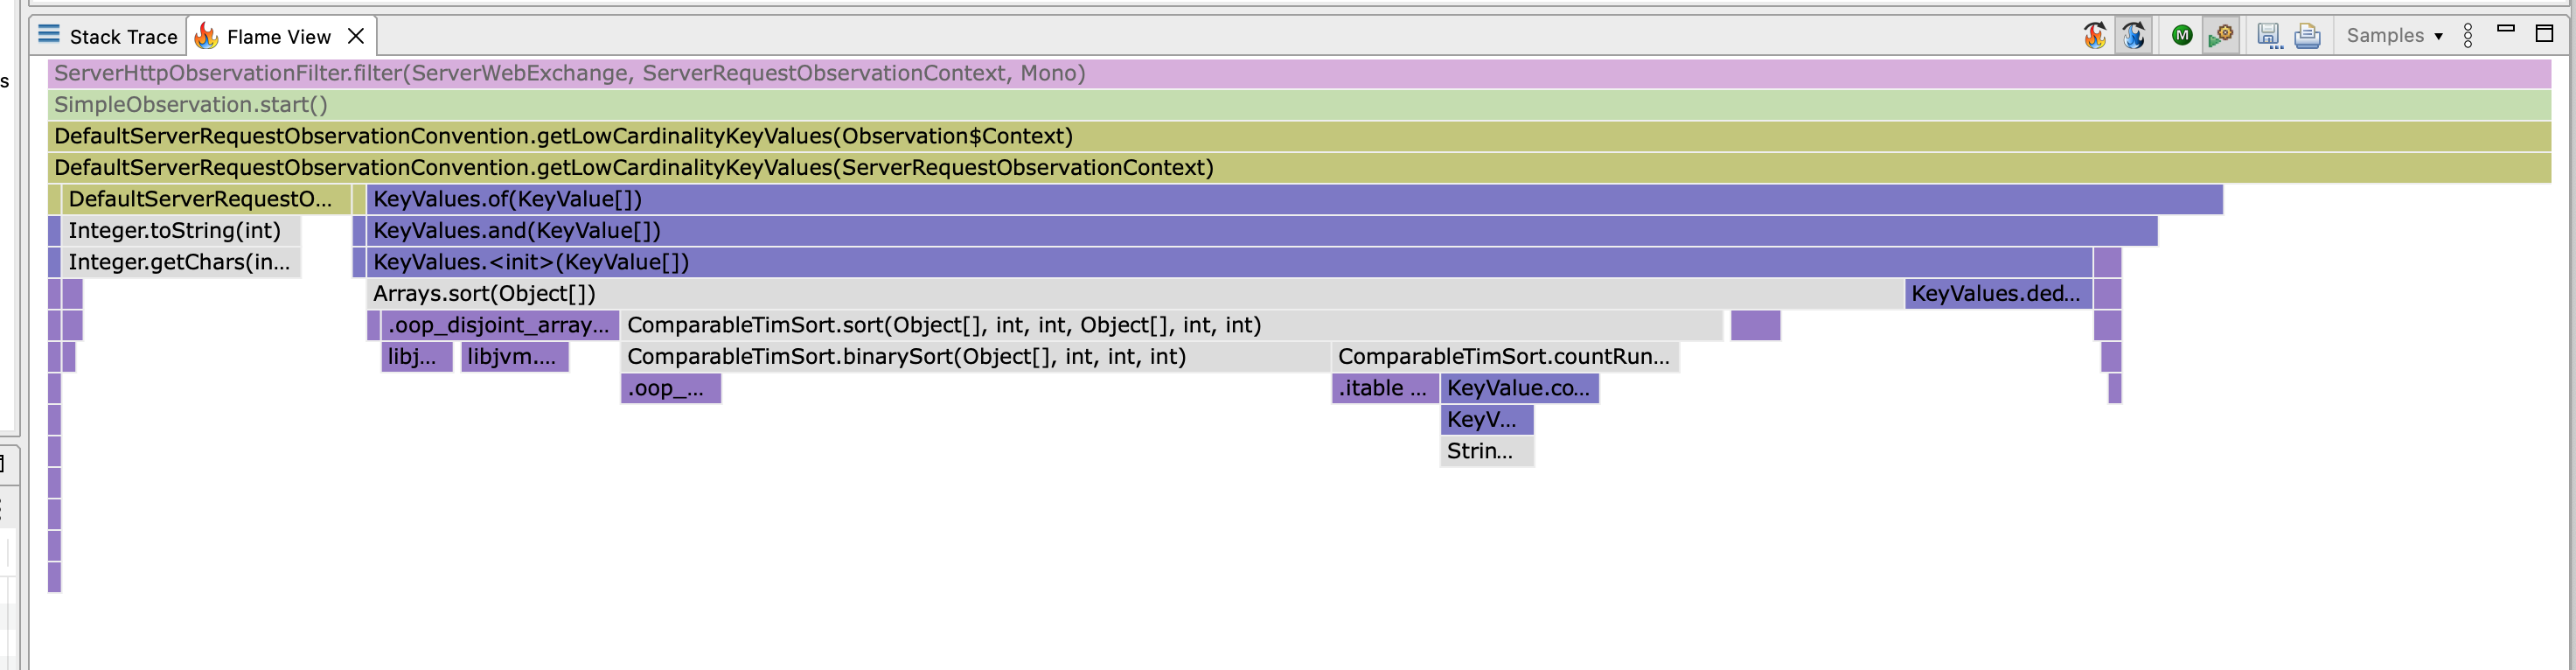Select the SimpleObservation.start() frame
The image size is (2576, 670).
point(1299,105)
